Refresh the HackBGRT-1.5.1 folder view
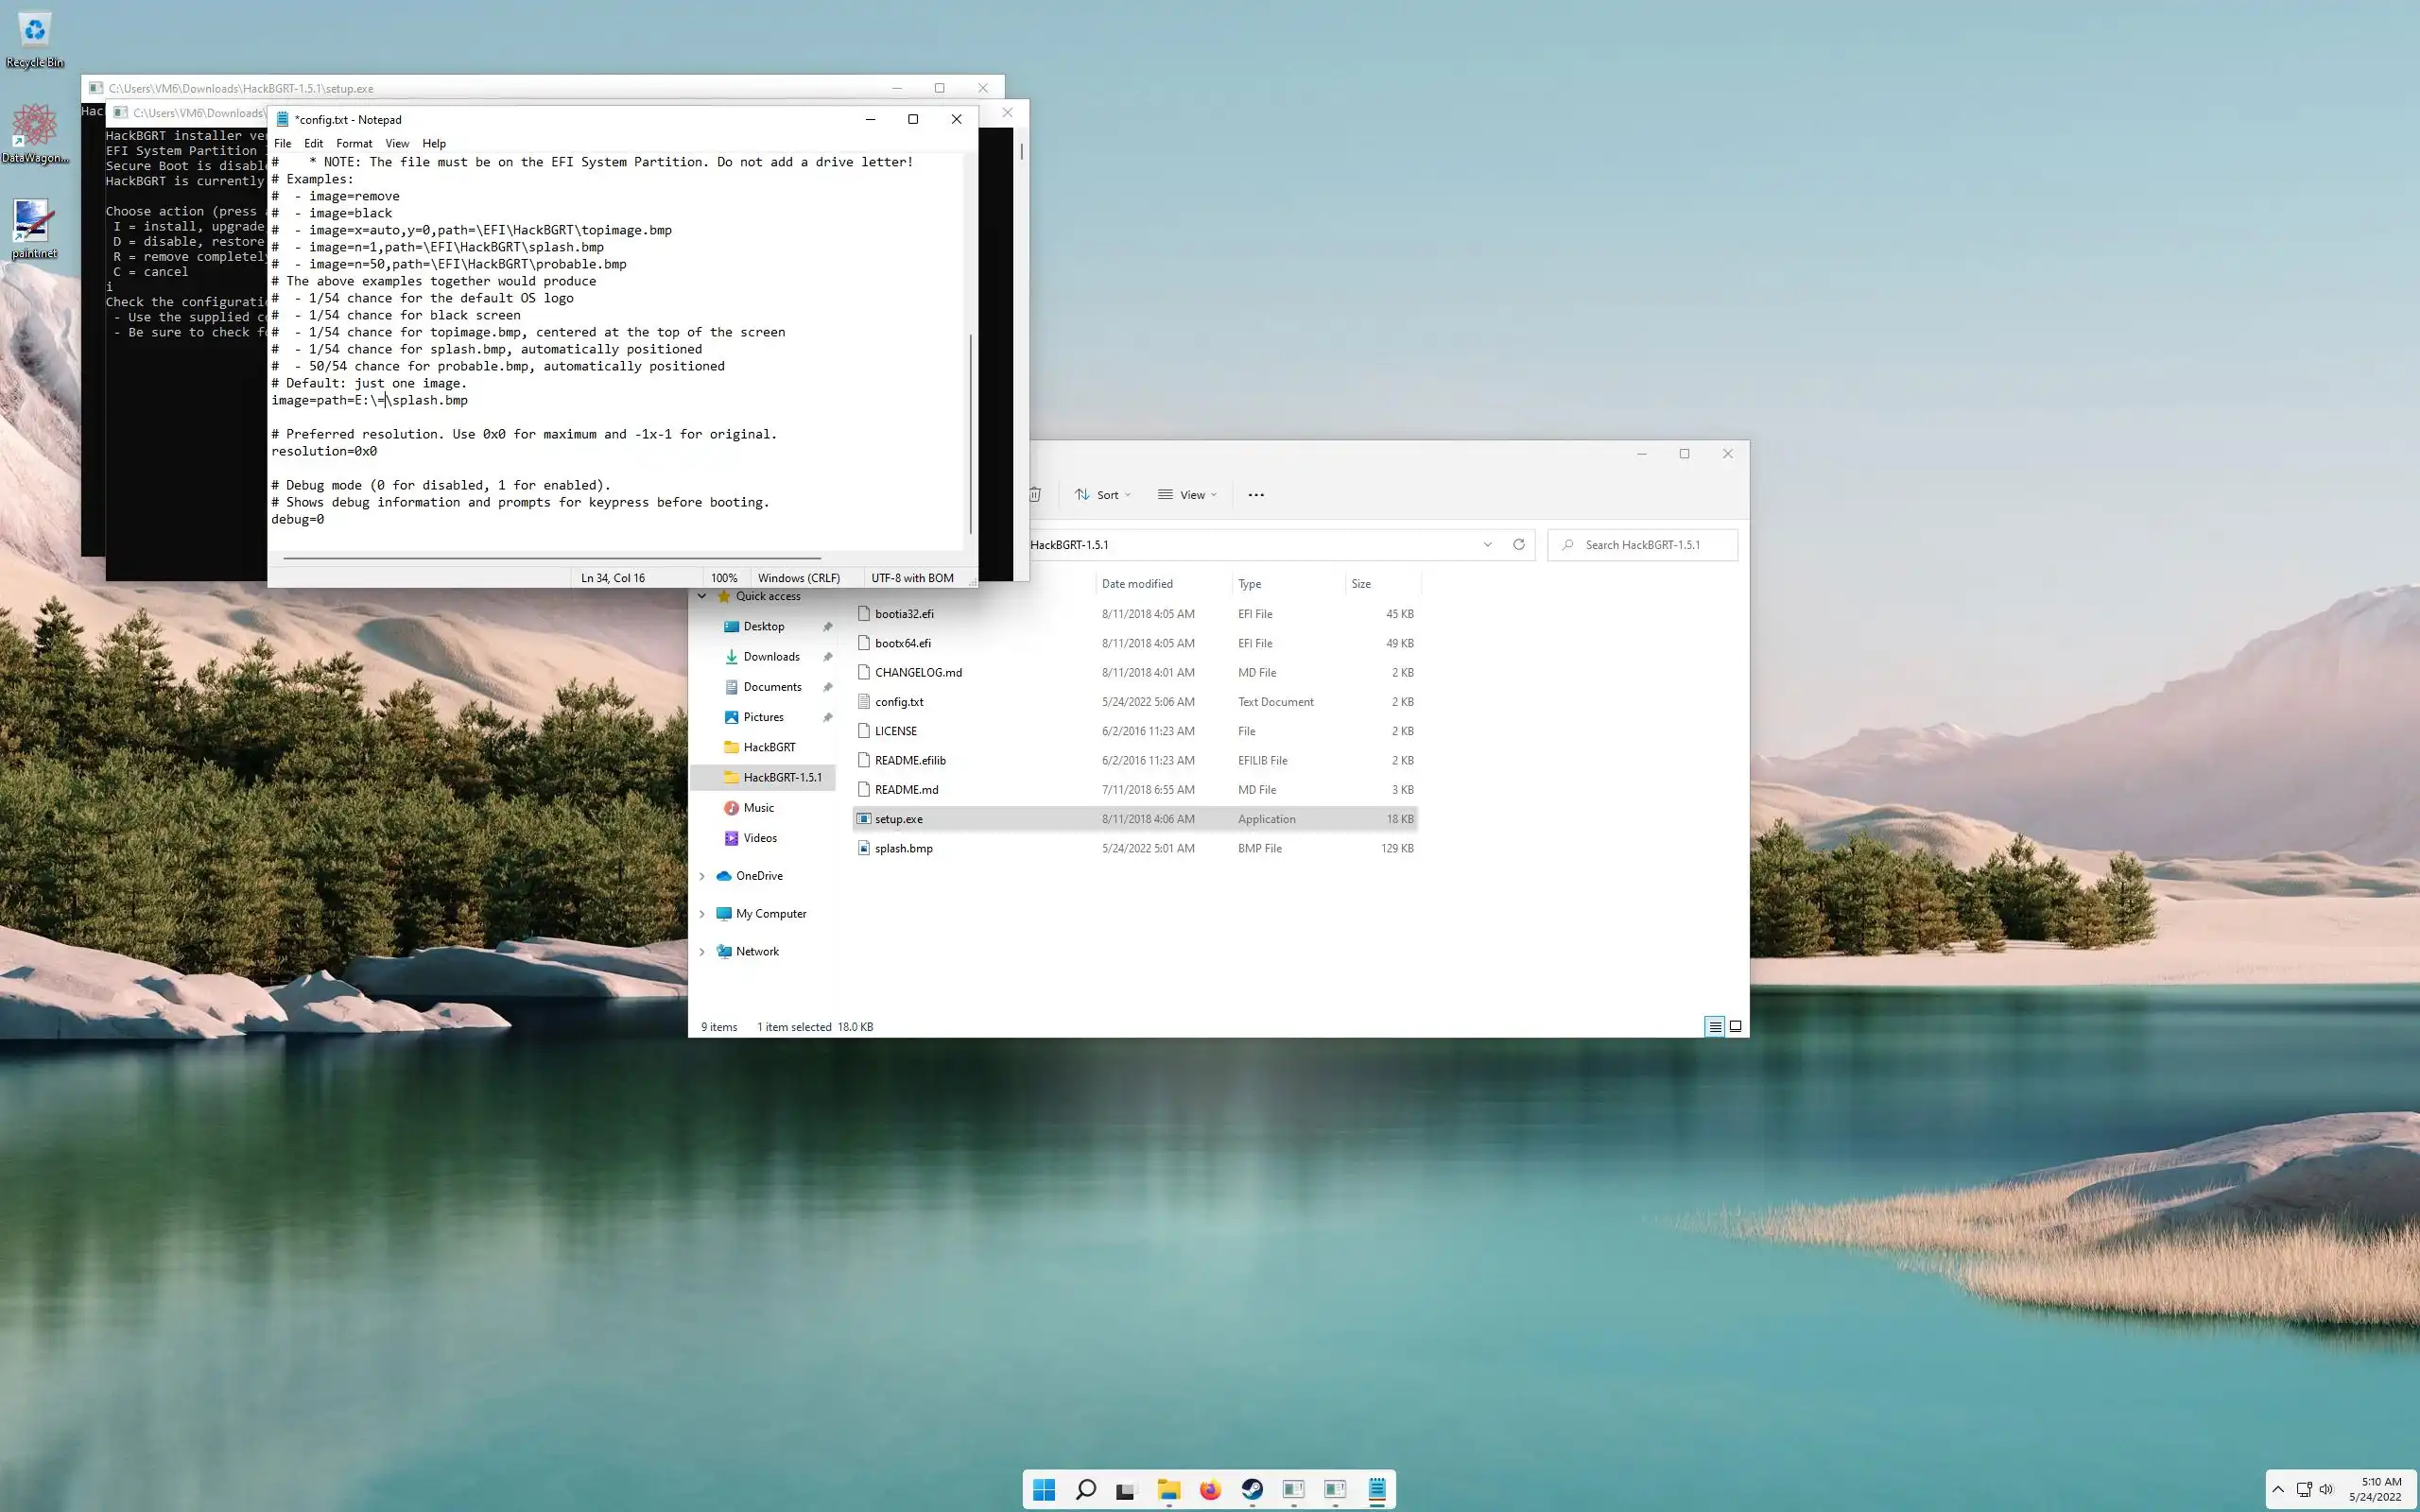 point(1518,545)
